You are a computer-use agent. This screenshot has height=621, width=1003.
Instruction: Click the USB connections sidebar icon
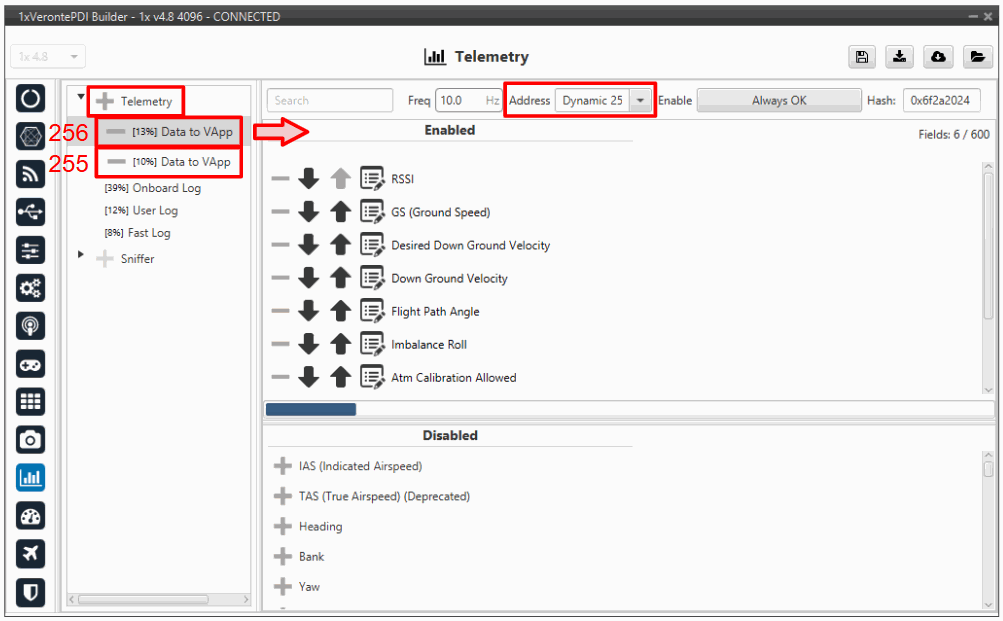tap(31, 212)
